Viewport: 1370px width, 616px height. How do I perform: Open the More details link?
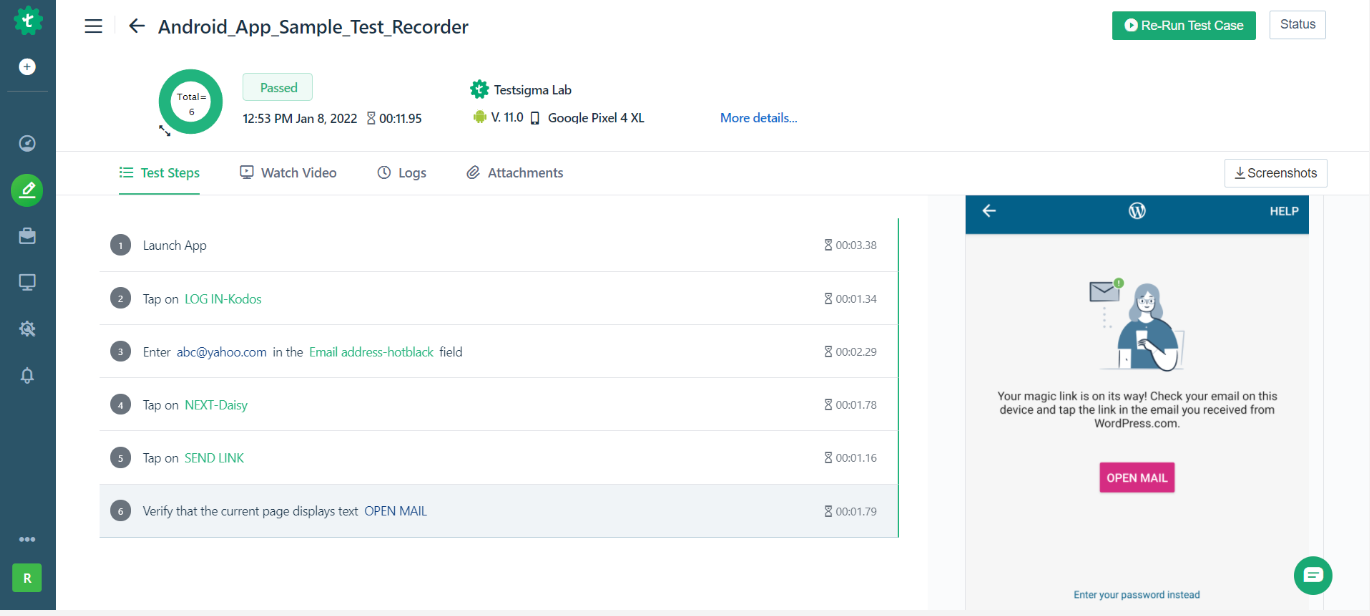coord(759,118)
